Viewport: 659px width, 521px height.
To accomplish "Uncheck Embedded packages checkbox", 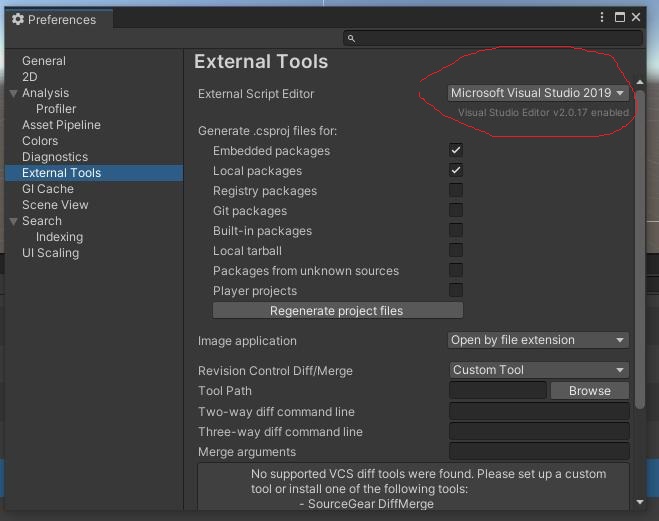I will (456, 150).
